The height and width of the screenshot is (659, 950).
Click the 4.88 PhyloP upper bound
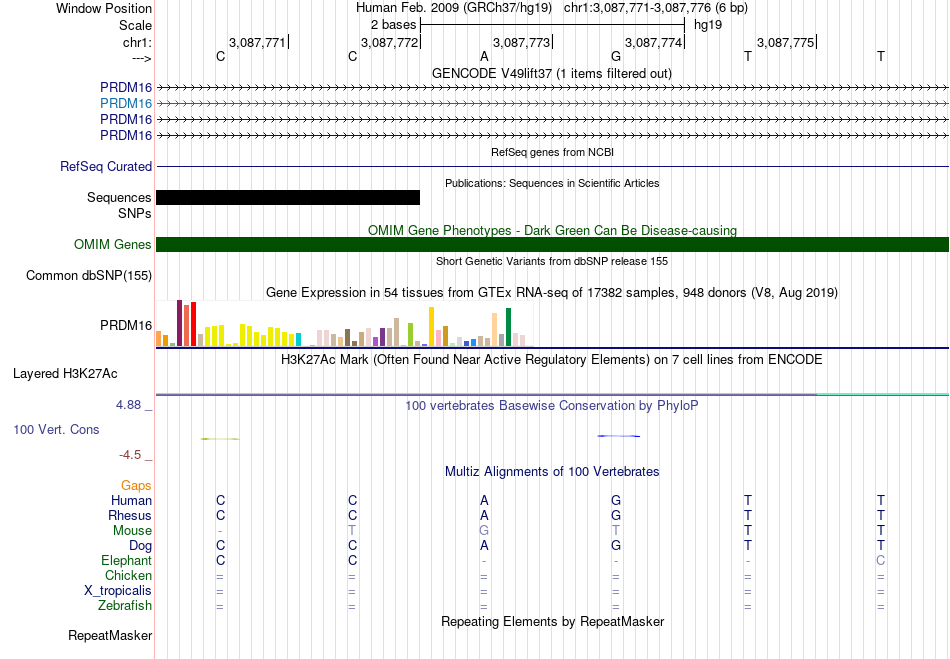coord(128,405)
